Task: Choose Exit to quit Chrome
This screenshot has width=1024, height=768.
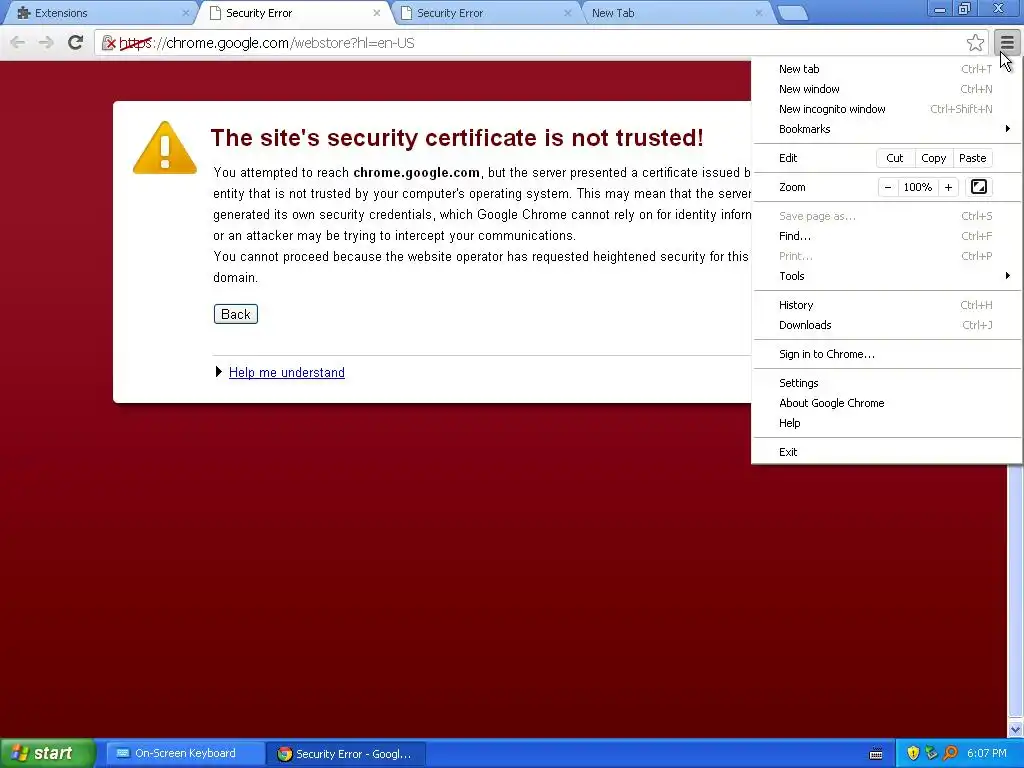Action: [x=887, y=452]
